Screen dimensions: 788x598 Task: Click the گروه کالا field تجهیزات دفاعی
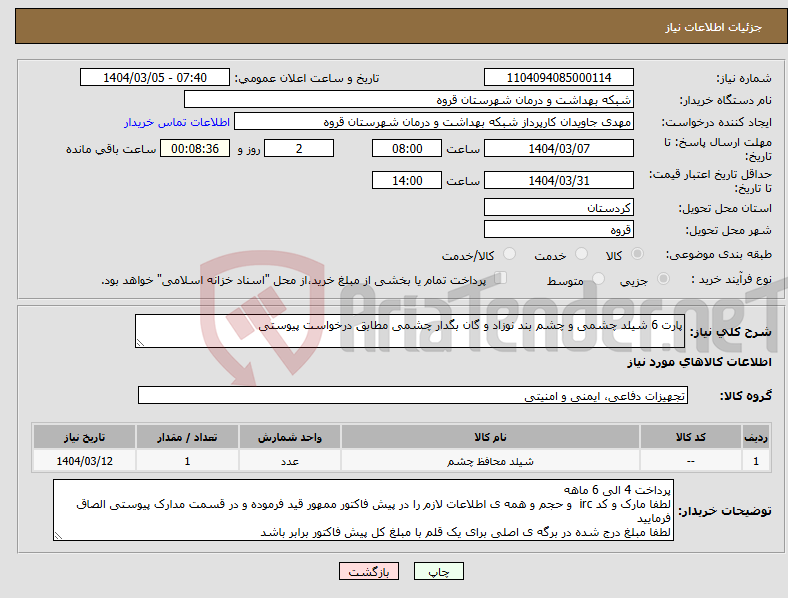pos(413,395)
